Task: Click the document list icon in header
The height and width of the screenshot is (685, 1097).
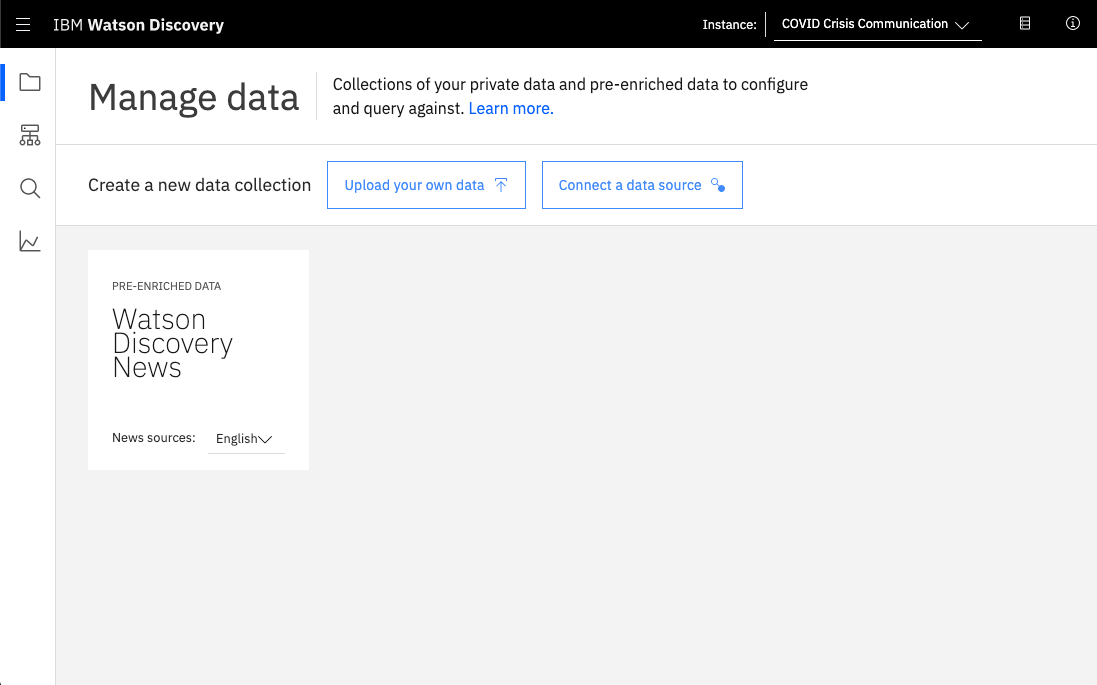Action: tap(1025, 24)
